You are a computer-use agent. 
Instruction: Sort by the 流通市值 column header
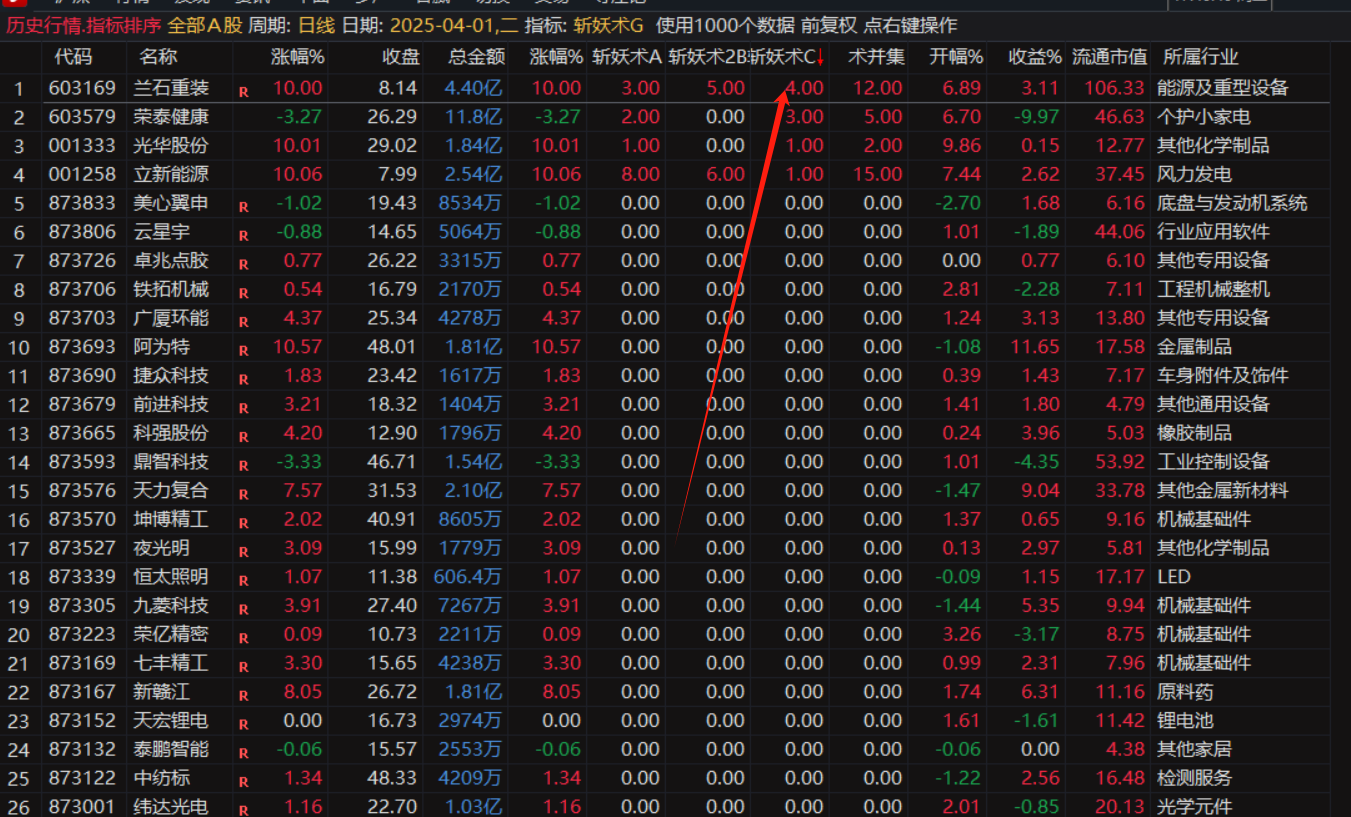point(1108,57)
